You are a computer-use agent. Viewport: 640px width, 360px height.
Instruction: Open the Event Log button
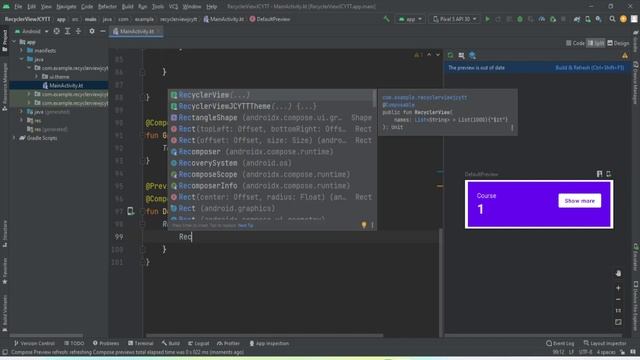[560, 343]
